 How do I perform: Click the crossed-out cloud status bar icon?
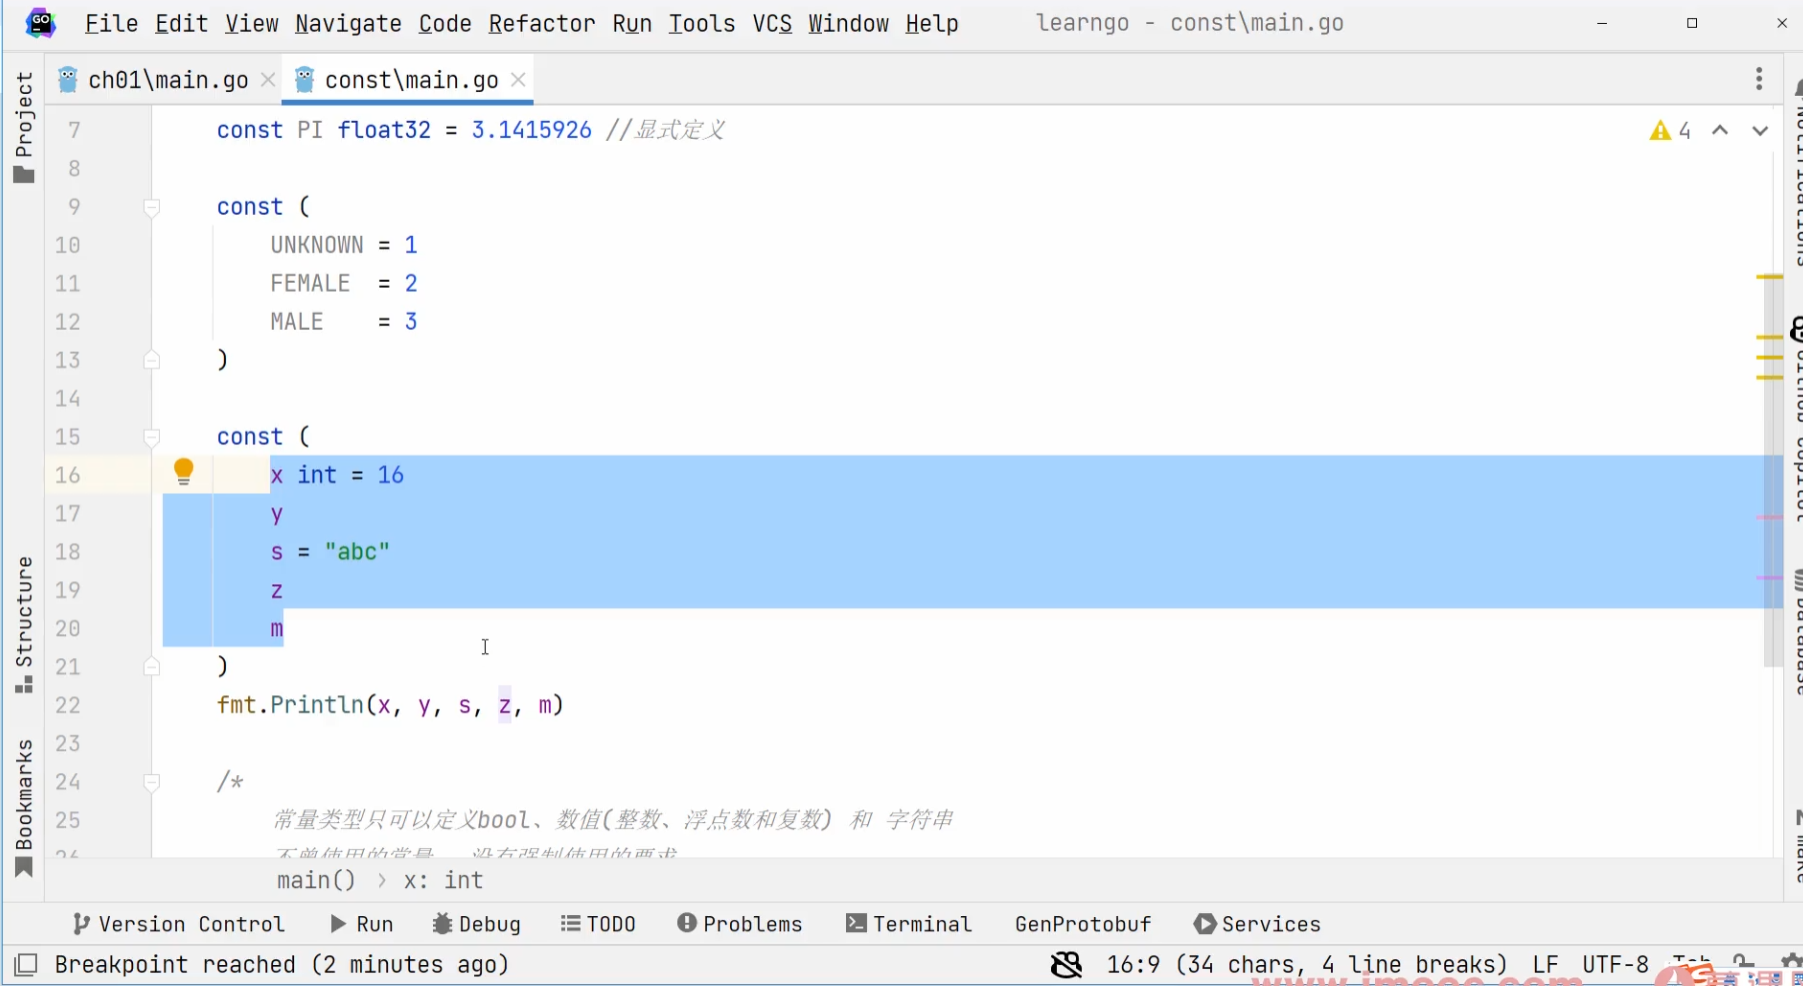pyautogui.click(x=1066, y=965)
